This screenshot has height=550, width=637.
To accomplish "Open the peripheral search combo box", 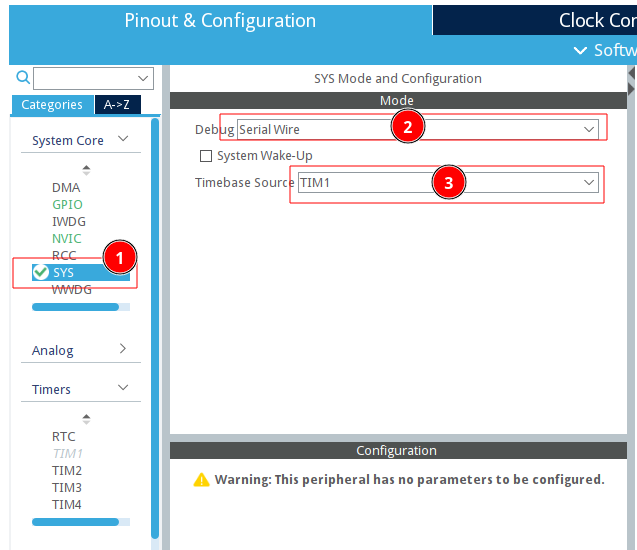I will pyautogui.click(x=93, y=78).
